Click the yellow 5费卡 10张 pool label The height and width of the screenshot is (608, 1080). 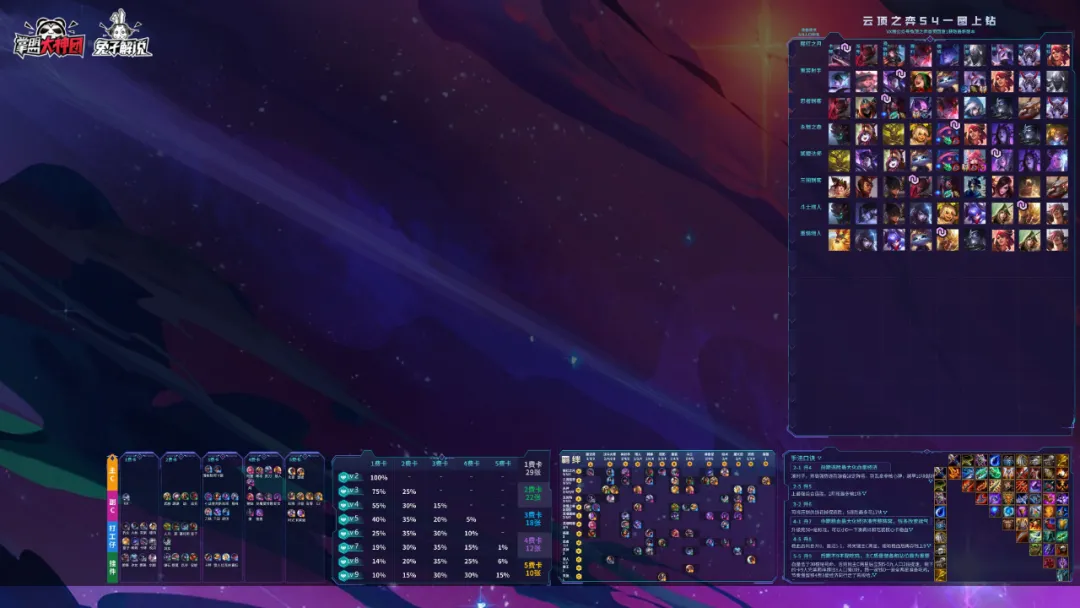tap(533, 569)
